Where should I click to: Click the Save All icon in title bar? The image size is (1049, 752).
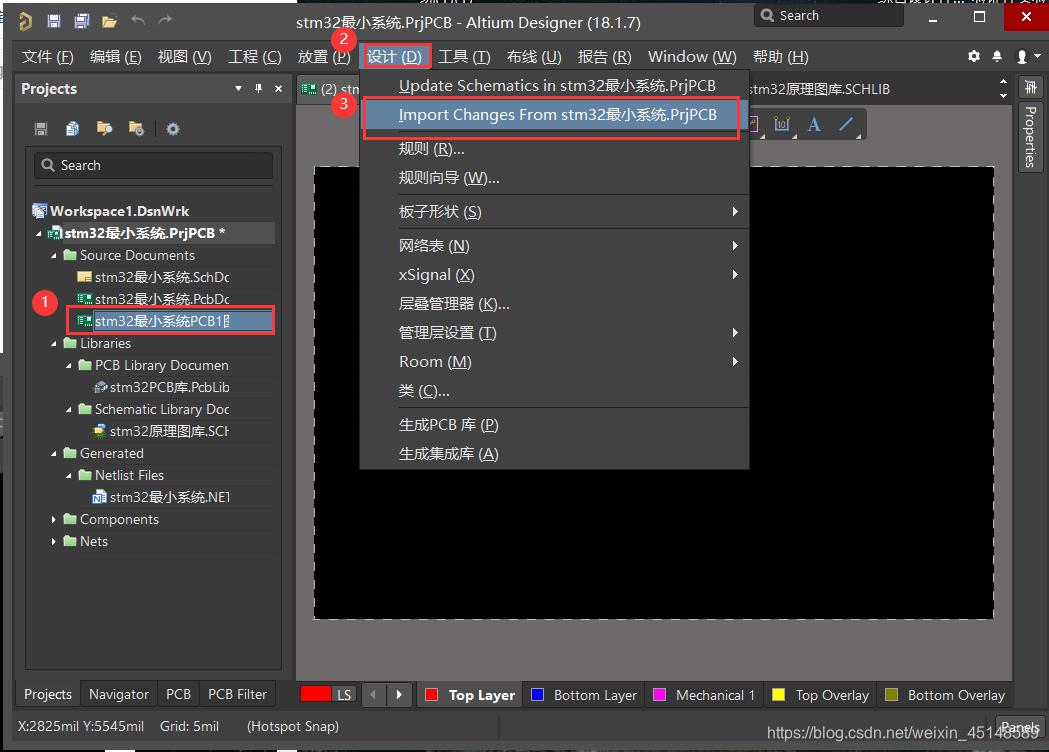pyautogui.click(x=81, y=21)
